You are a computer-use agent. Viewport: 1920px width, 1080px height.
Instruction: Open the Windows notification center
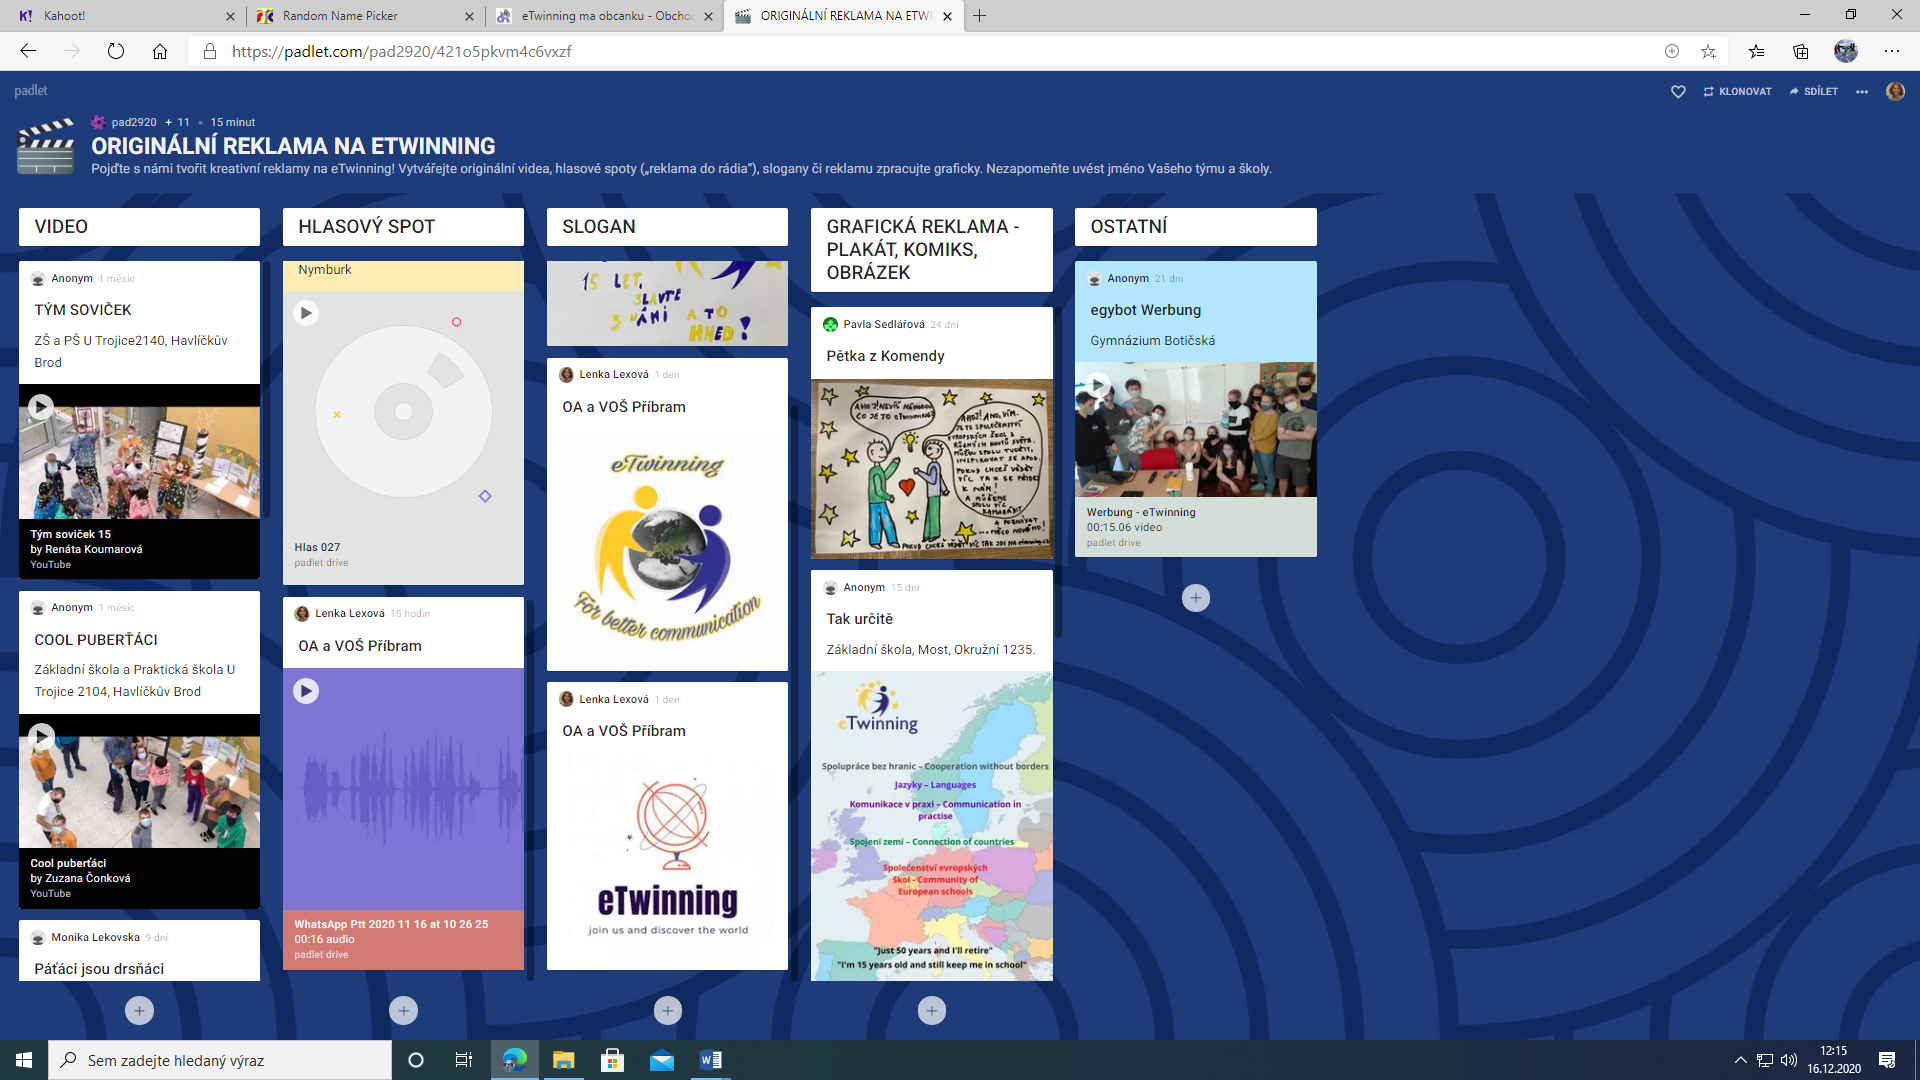(1887, 1060)
